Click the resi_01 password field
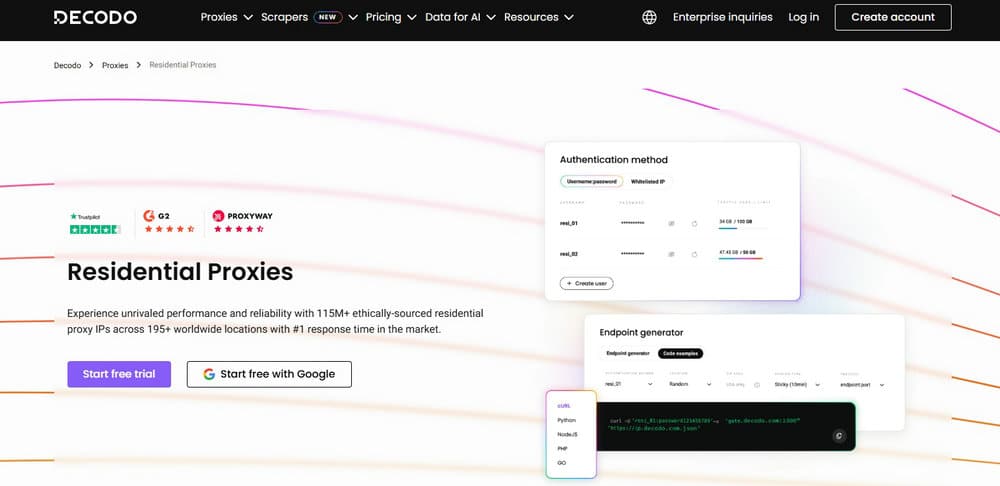Screen dimensions: 1000x486 pos(632,223)
